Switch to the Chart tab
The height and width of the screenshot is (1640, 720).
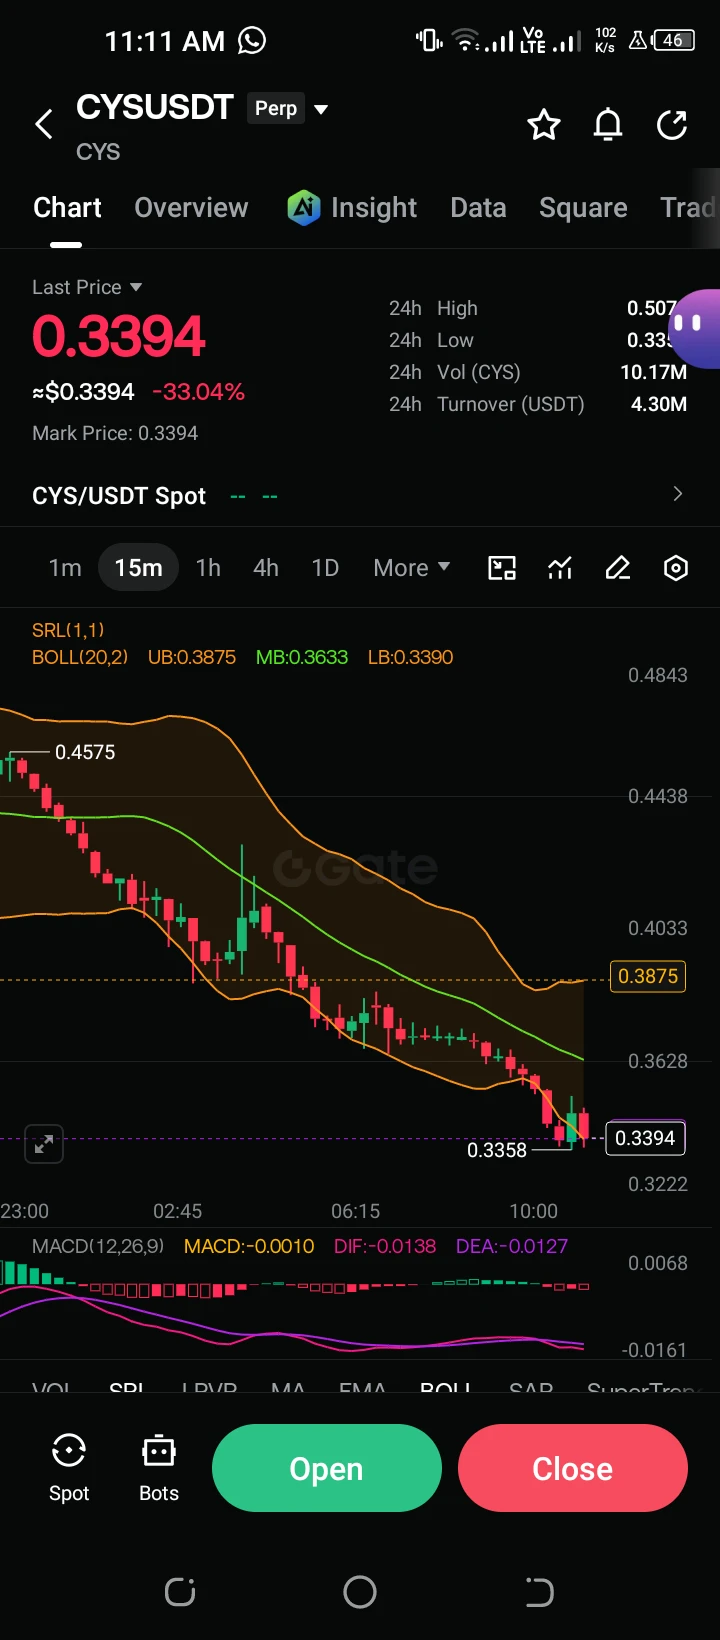coord(67,208)
